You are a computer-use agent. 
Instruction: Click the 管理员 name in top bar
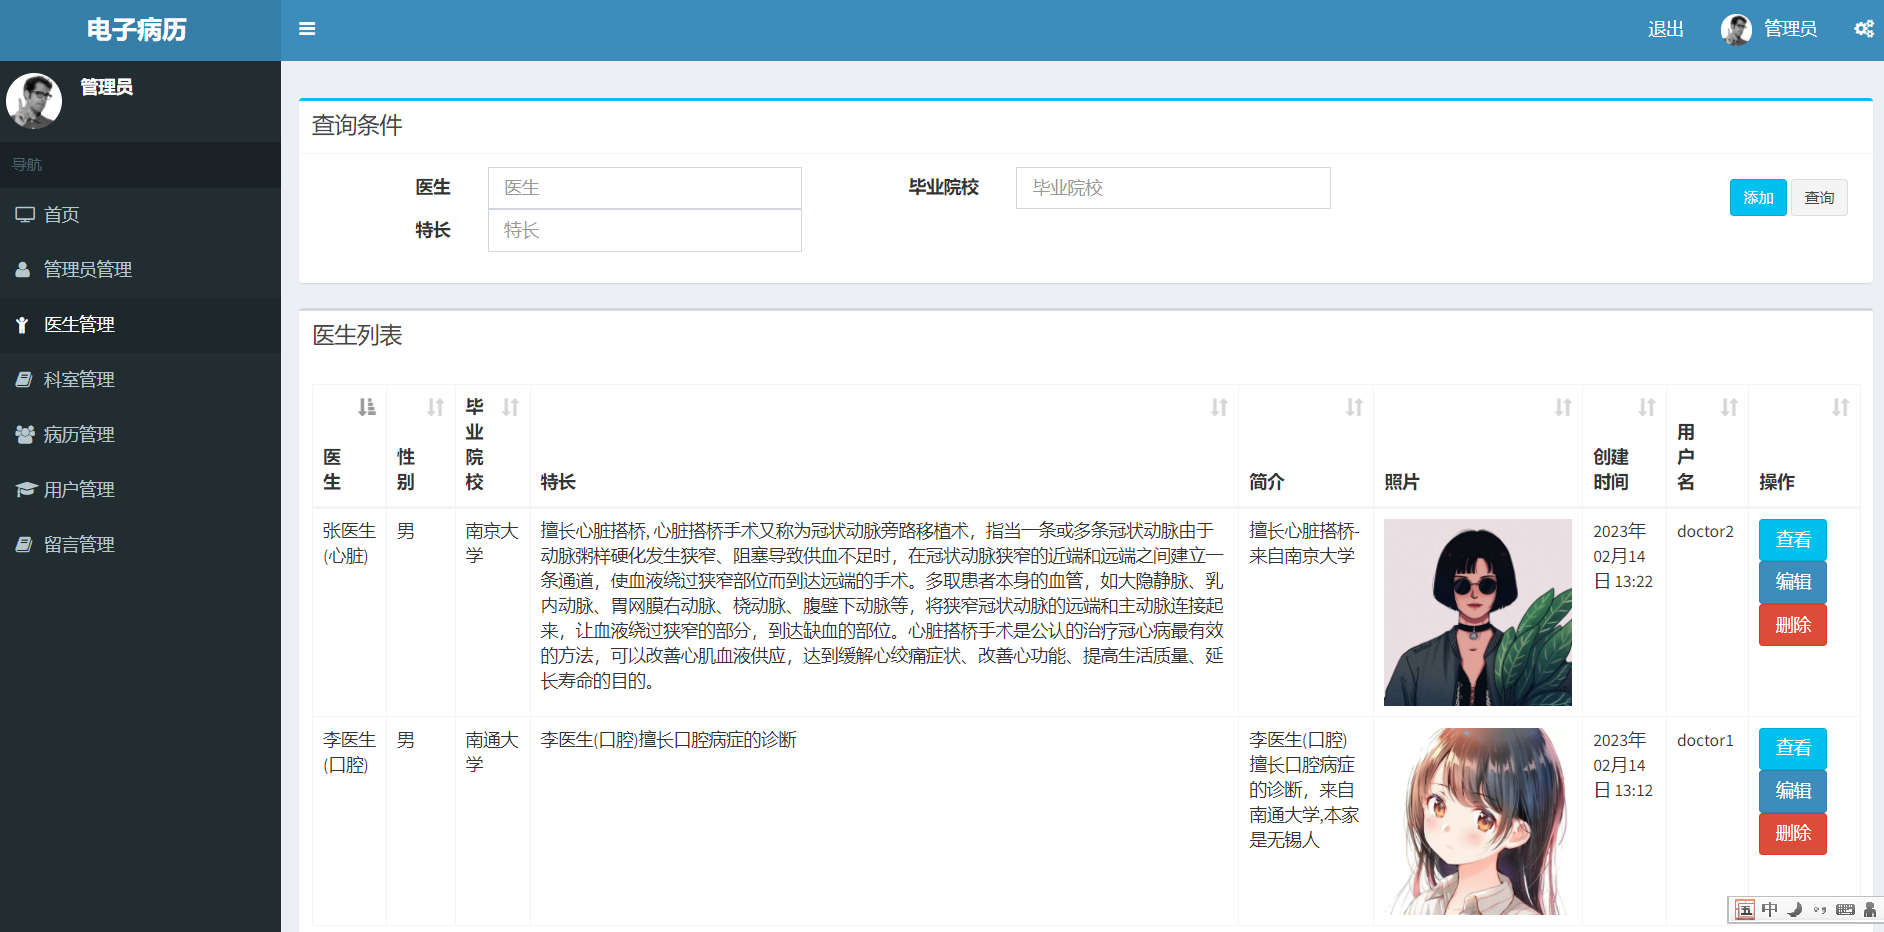pos(1790,29)
